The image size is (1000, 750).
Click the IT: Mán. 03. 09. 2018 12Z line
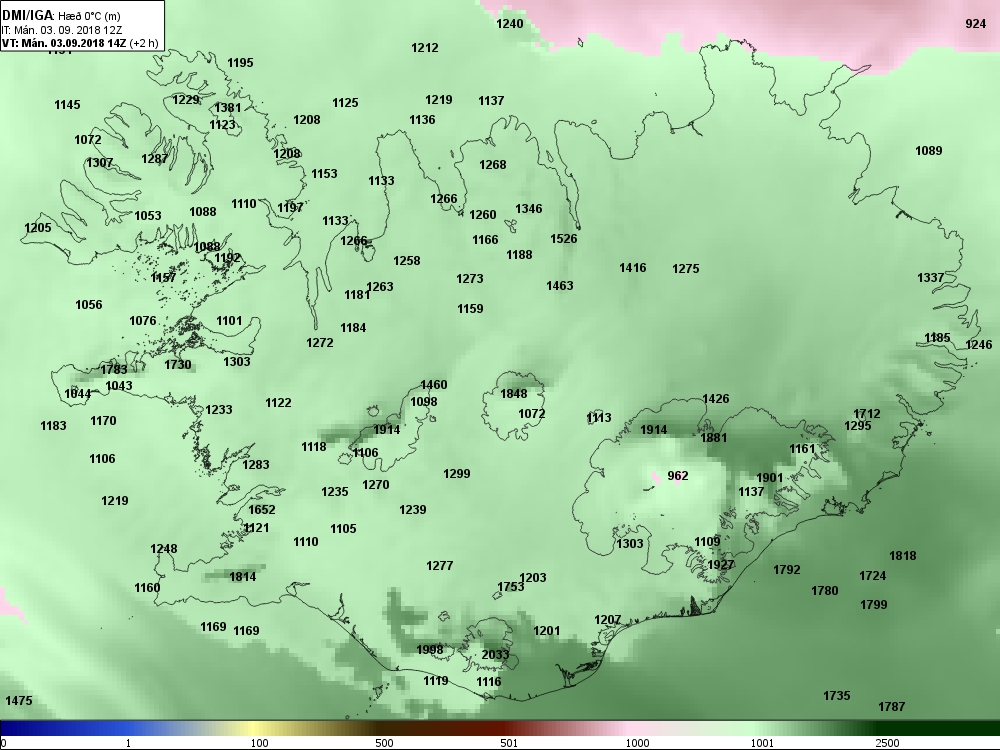tap(62, 30)
